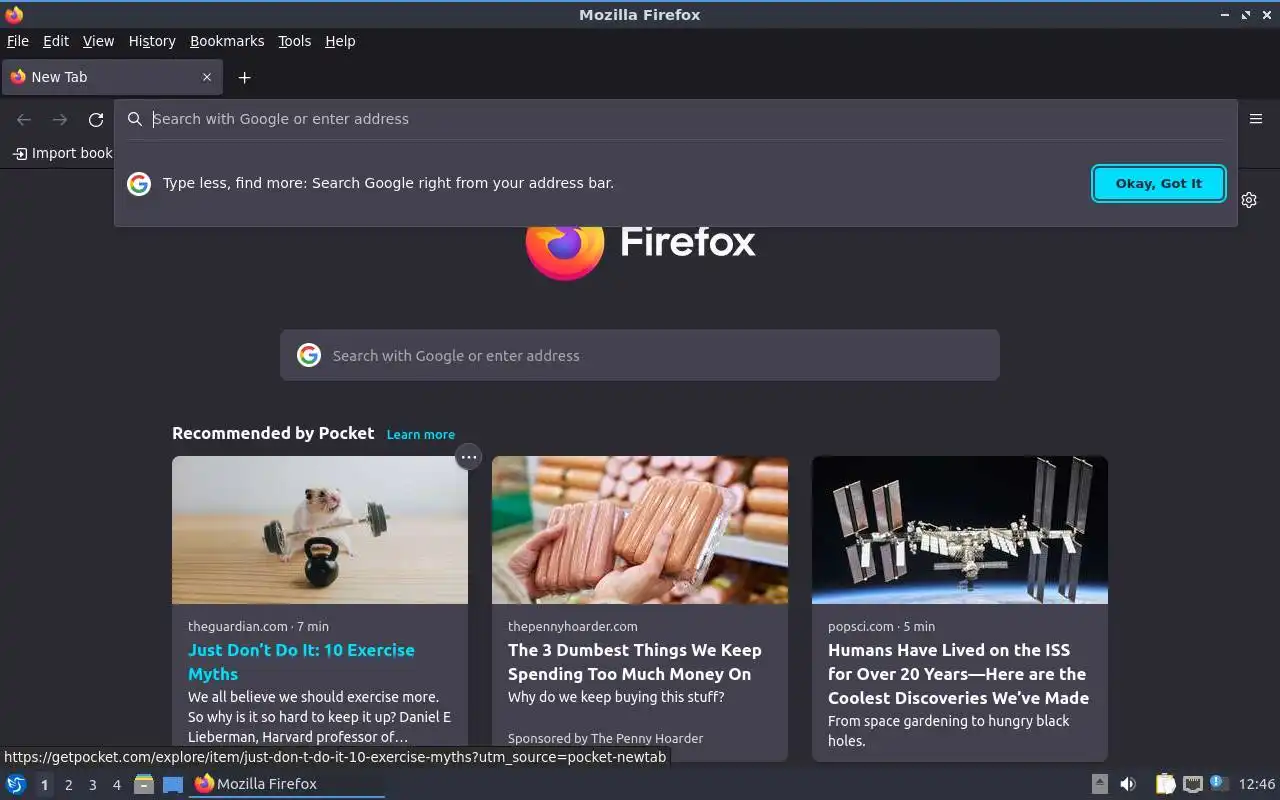The height and width of the screenshot is (800, 1280).
Task: Open the Bookmarks menu
Action: (x=227, y=41)
